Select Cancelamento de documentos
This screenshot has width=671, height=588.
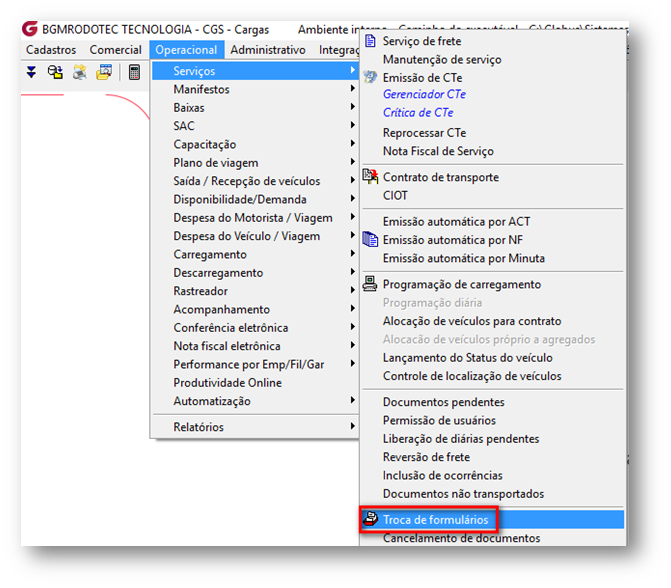tap(461, 538)
